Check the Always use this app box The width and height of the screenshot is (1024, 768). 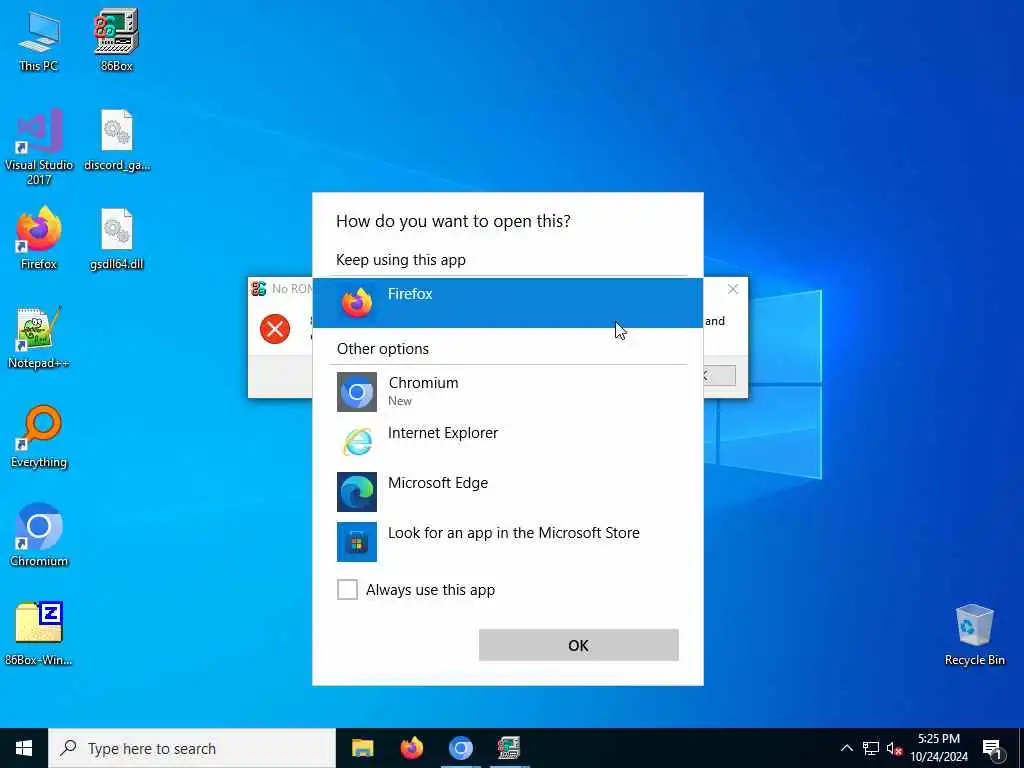pyautogui.click(x=347, y=590)
